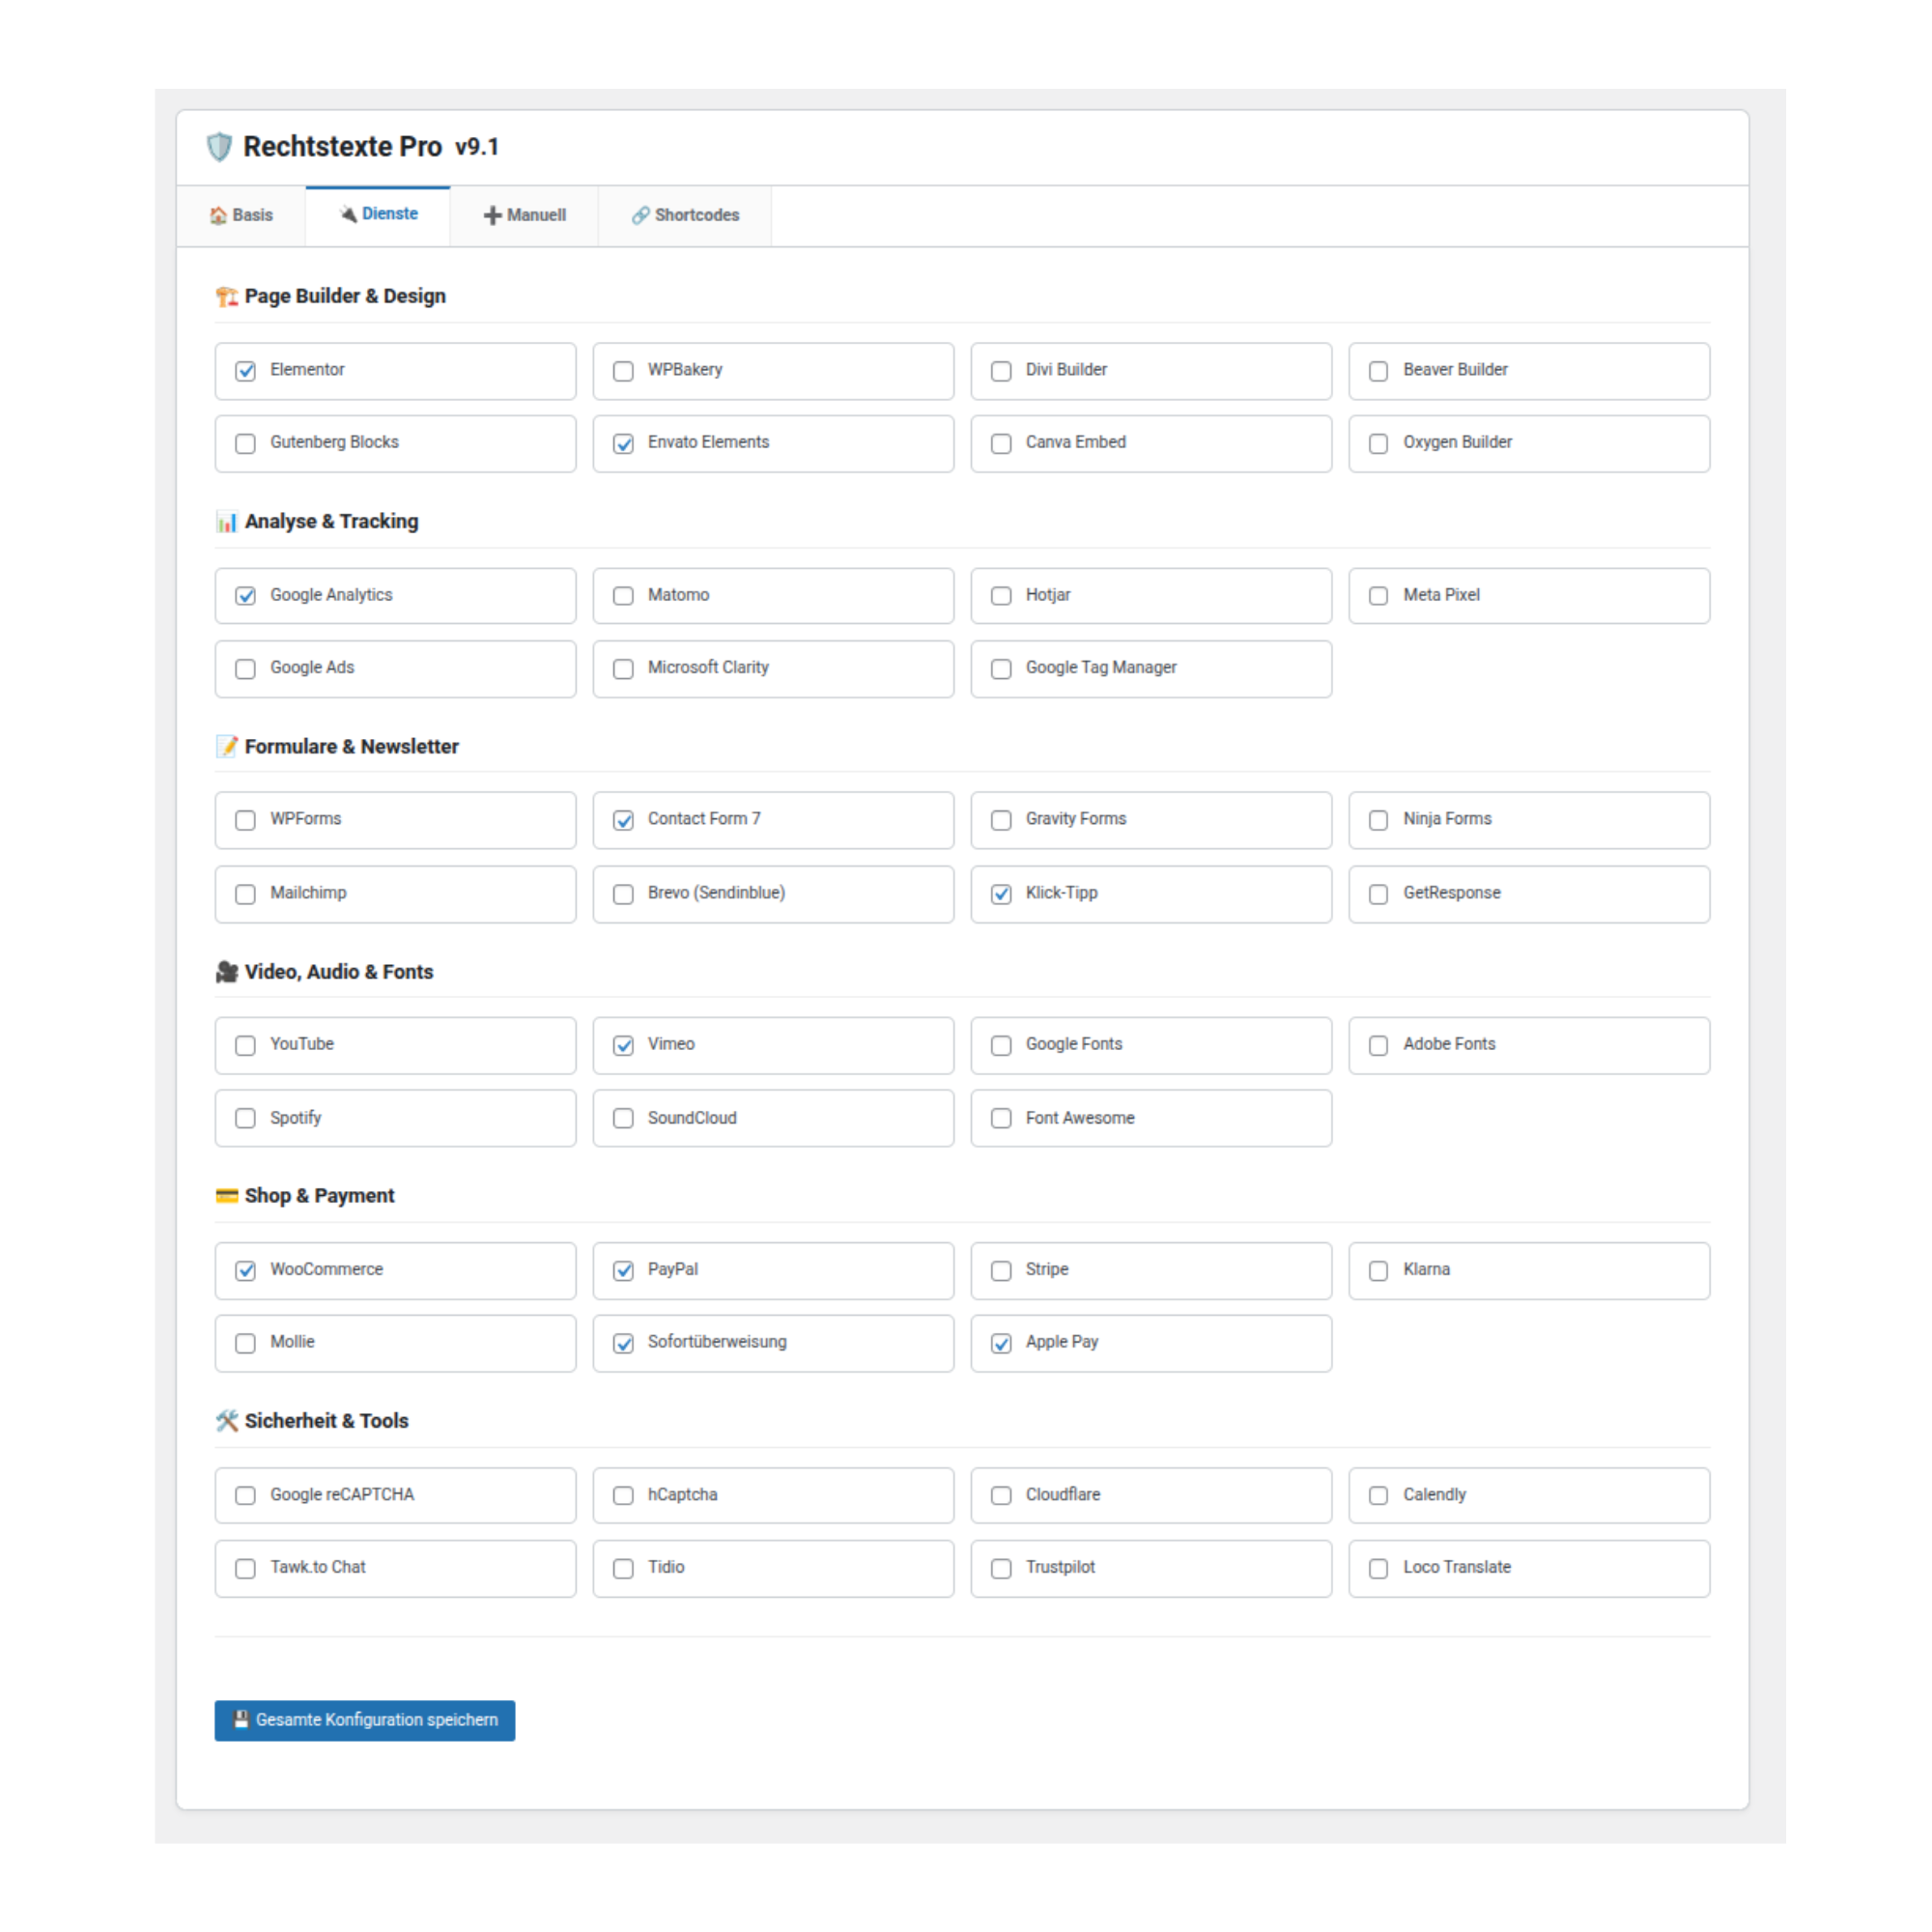Disable the Elementor checkbox
Image resolution: width=1932 pixels, height=1932 pixels.
(245, 370)
